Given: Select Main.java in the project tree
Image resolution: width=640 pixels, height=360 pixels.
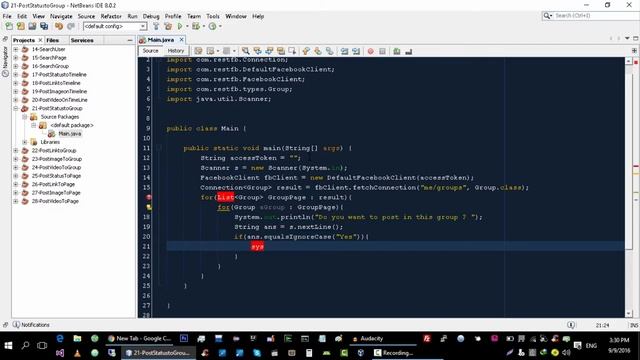Looking at the screenshot, I should tap(69, 134).
